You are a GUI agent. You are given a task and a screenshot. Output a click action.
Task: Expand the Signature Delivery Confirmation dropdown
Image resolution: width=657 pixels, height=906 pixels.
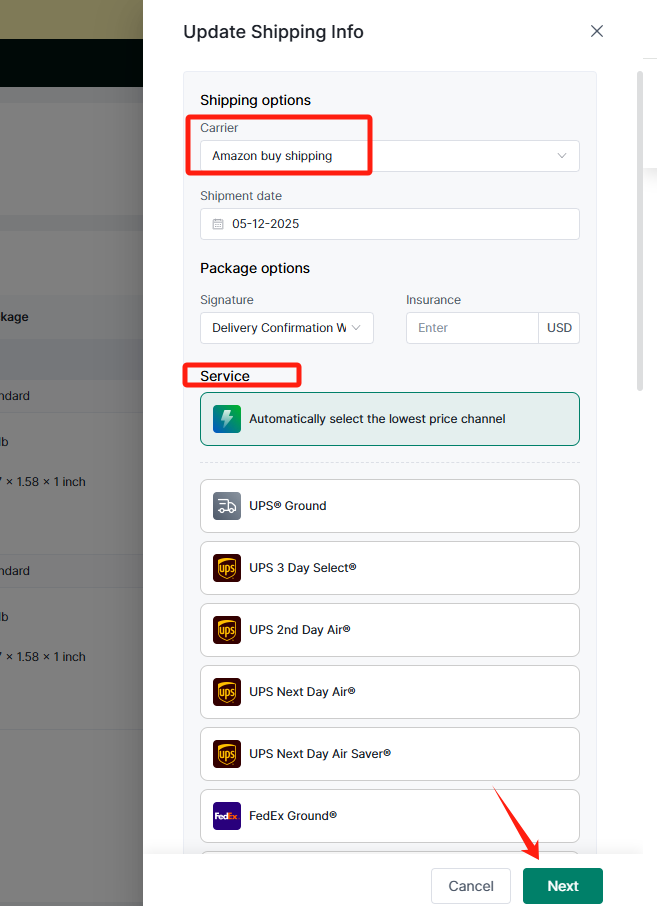click(287, 328)
